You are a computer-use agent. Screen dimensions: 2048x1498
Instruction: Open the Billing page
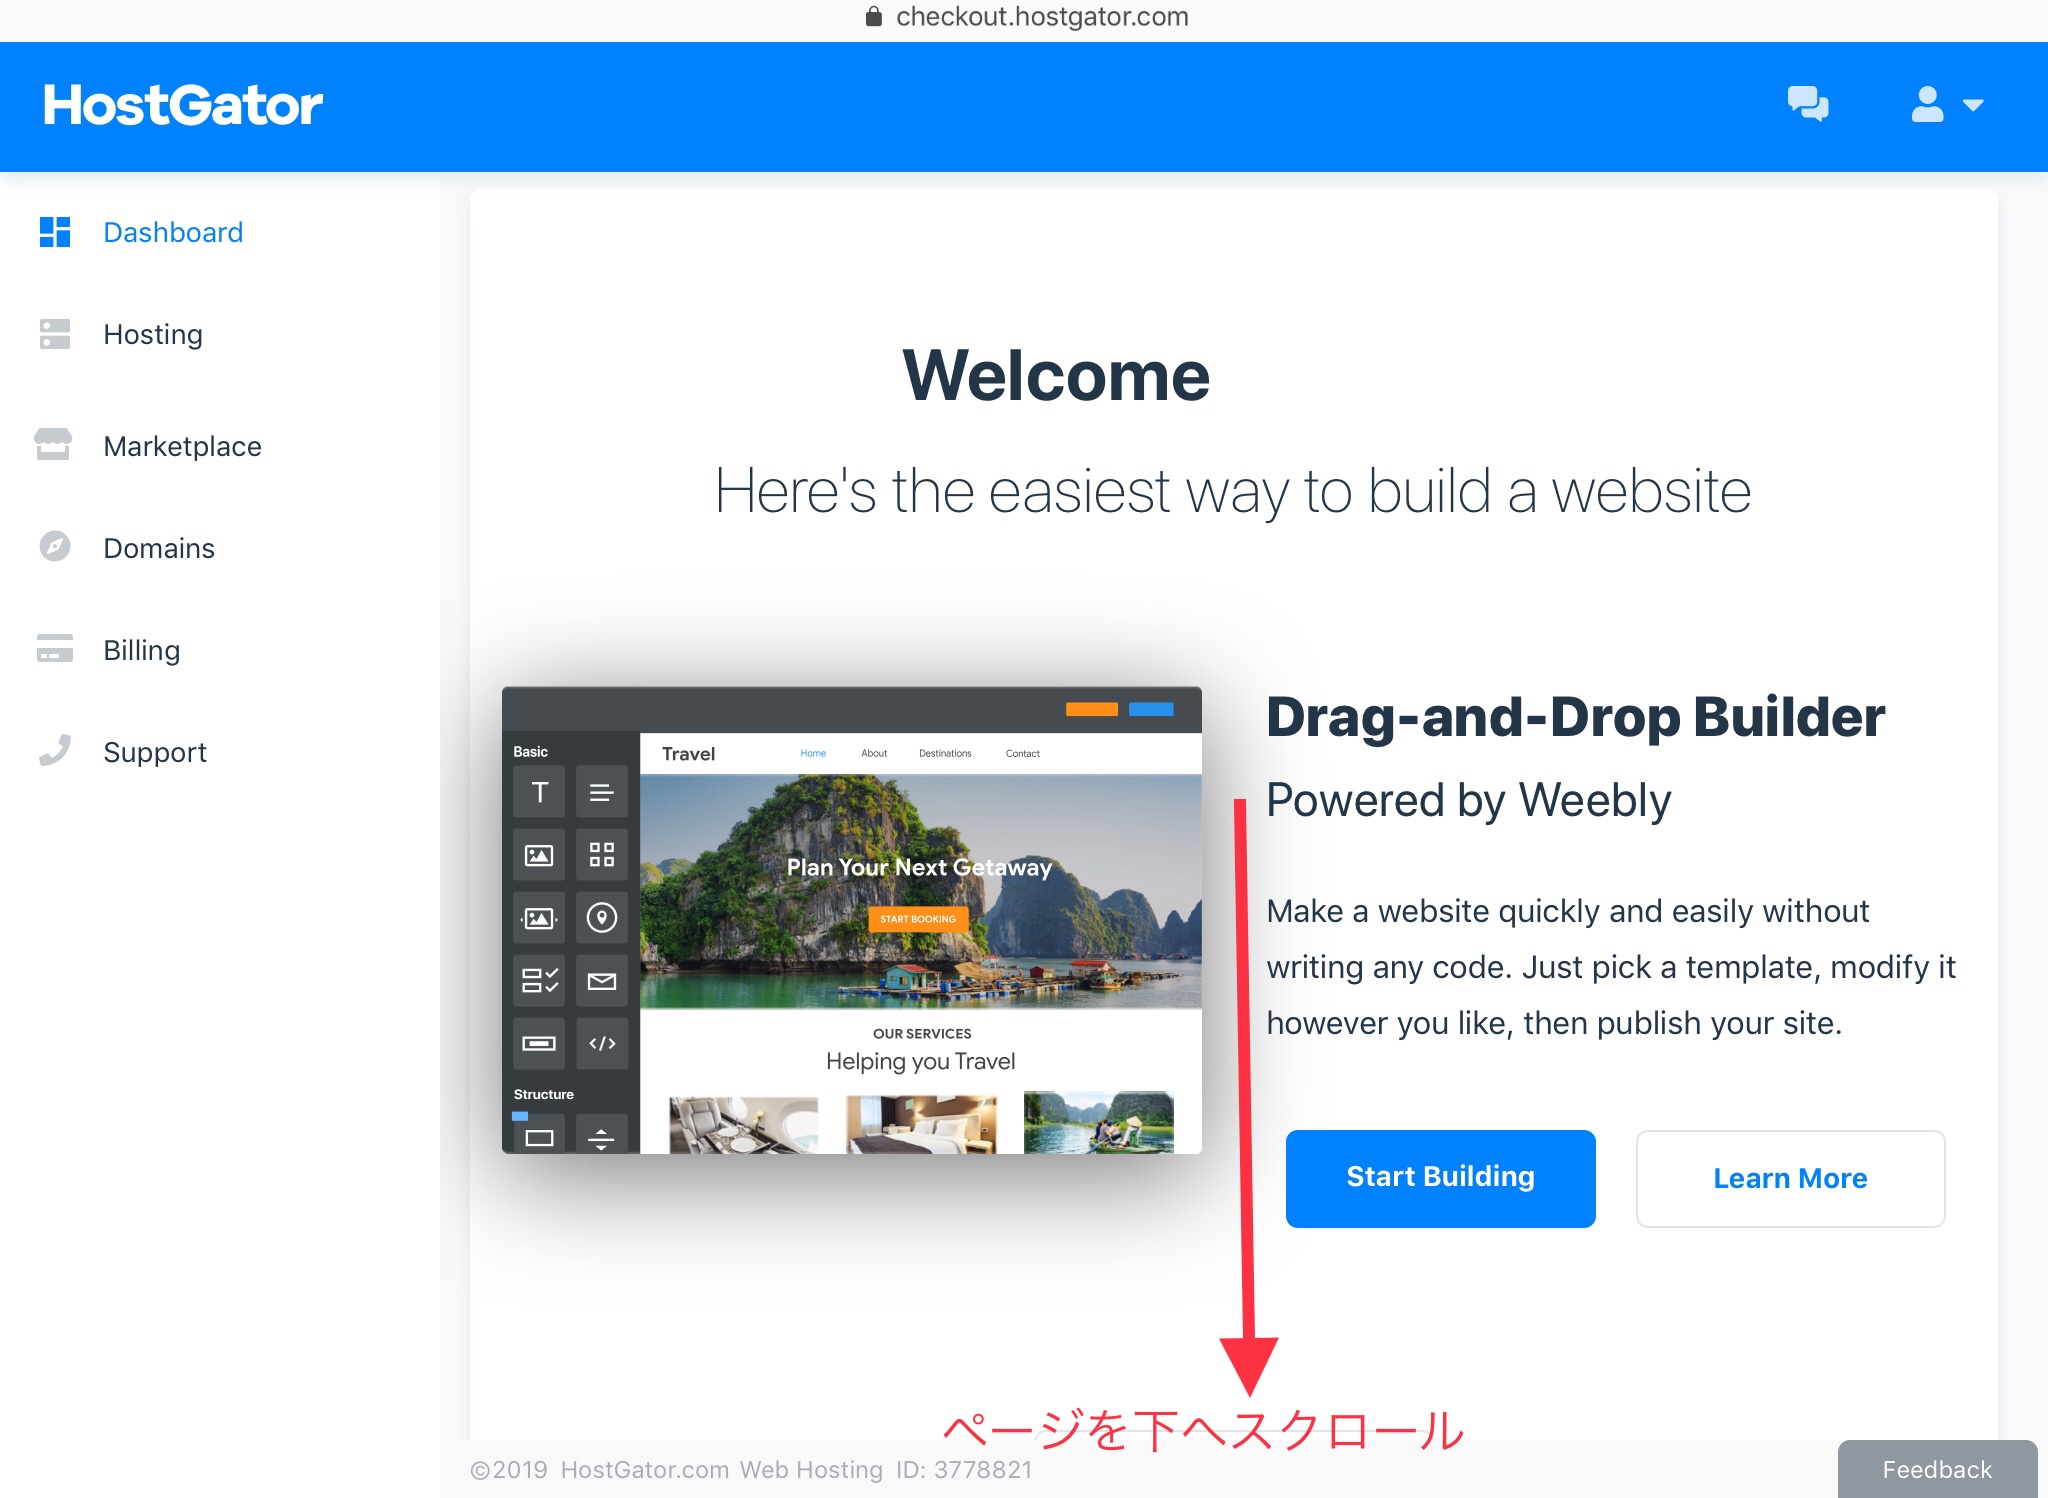[x=142, y=650]
